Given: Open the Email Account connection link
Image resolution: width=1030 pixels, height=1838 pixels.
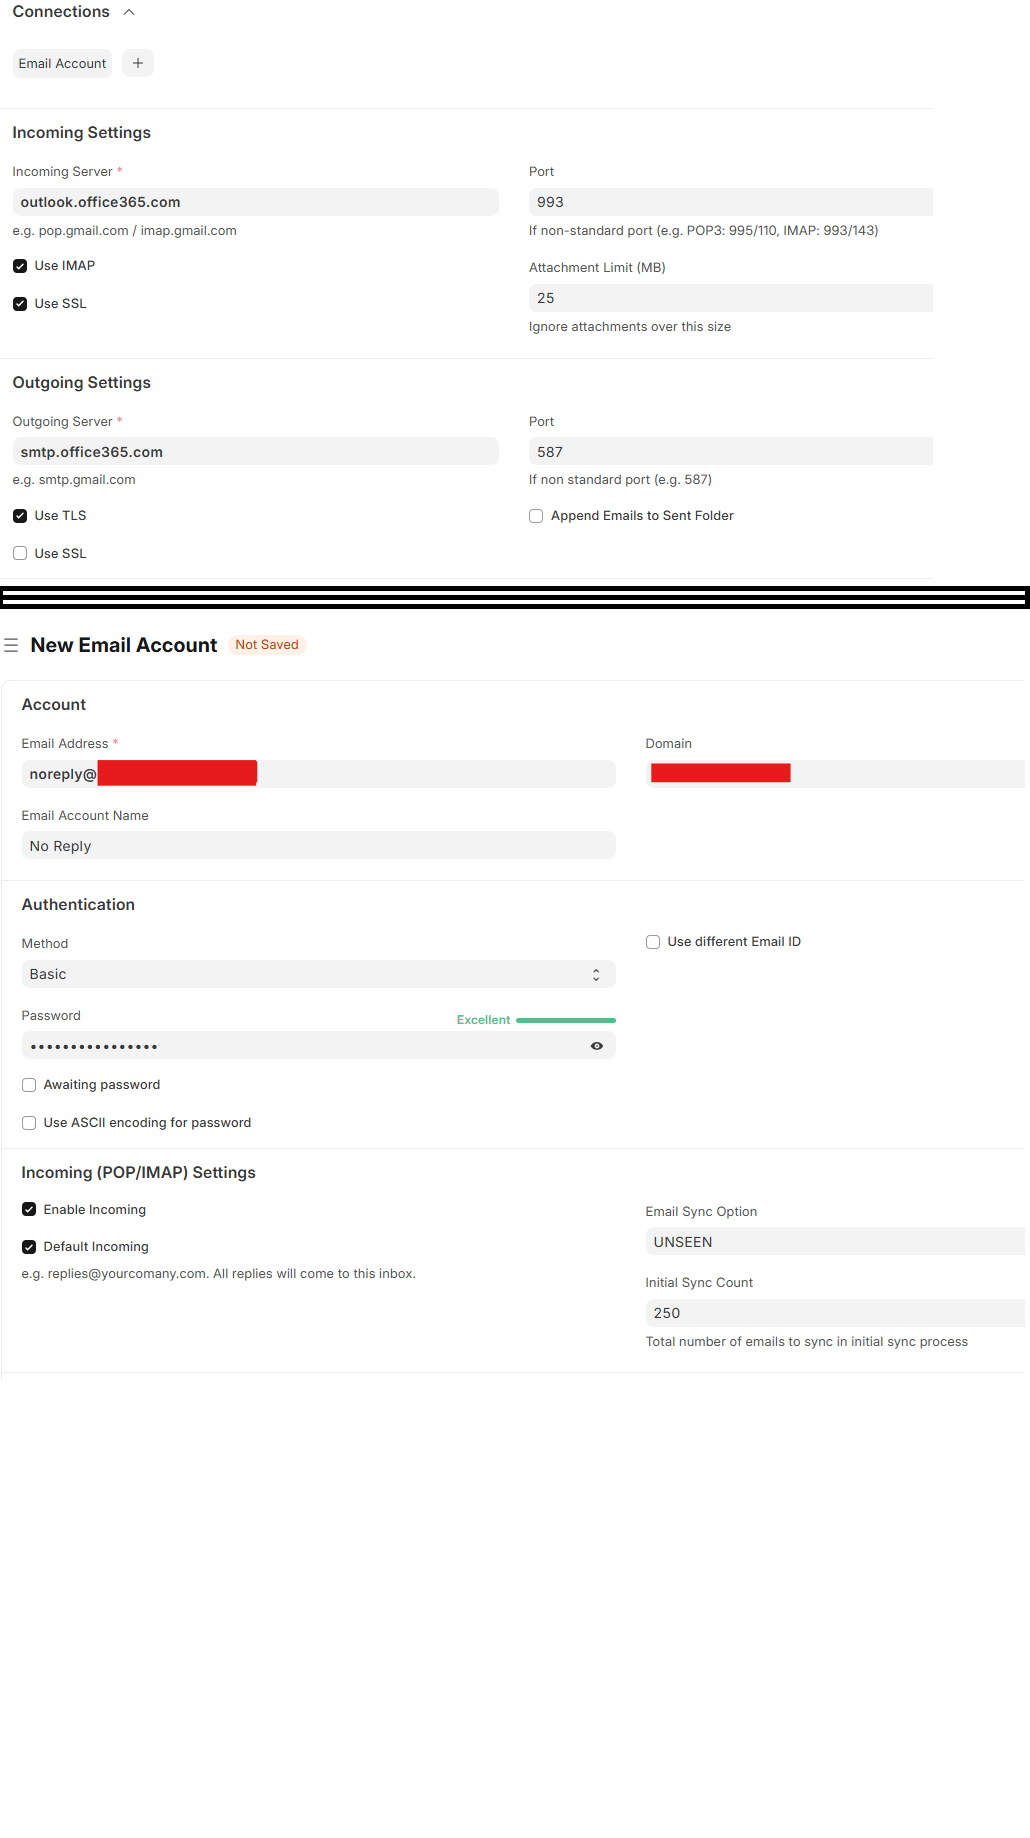Looking at the screenshot, I should [62, 63].
